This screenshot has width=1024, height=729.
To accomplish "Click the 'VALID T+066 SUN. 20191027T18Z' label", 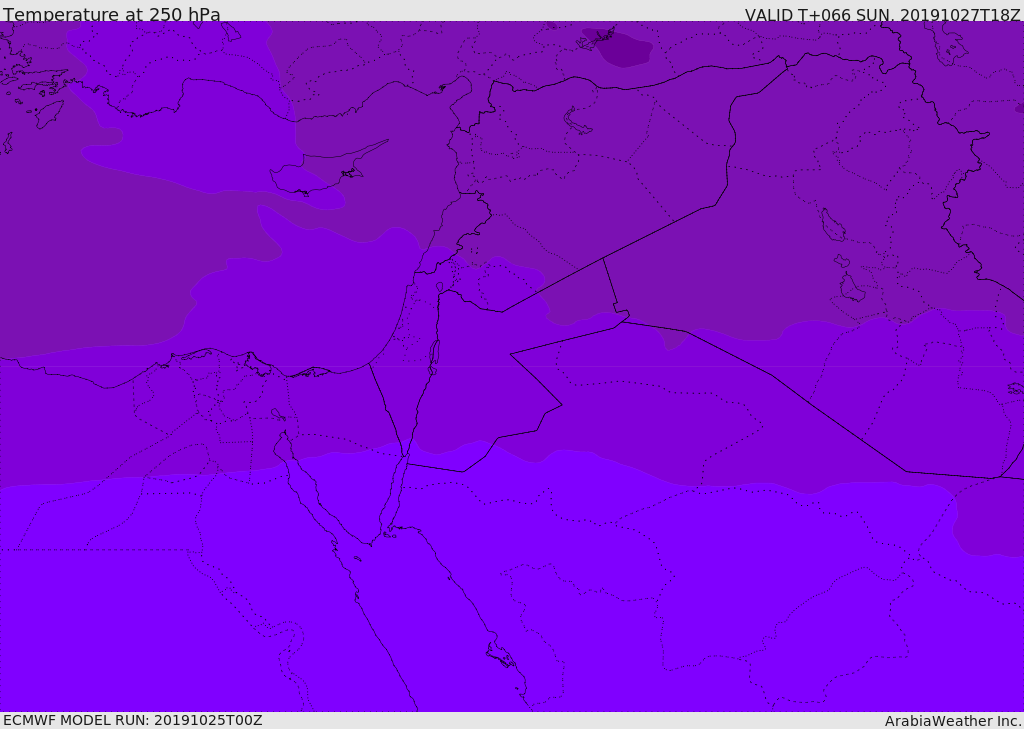I will (x=882, y=15).
